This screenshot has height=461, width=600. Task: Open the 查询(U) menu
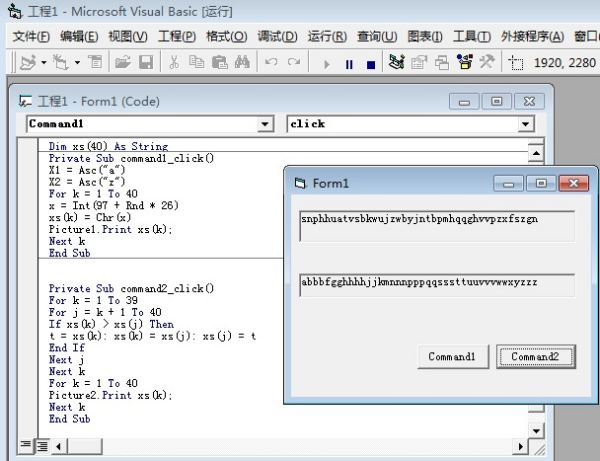pos(377,37)
